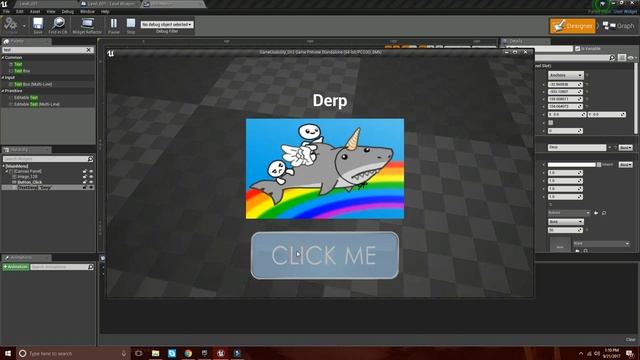640x360 pixels.
Task: Toggle visibility of TextBlock Derp row
Action: click(91, 187)
